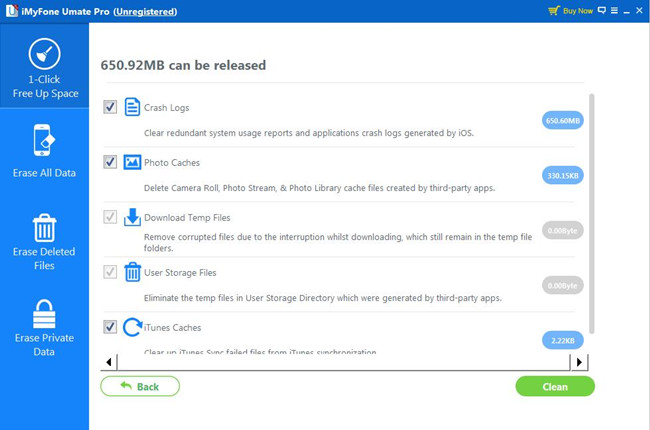Screen dimensions: 650x430
Task: Click the horizontal scrollbar left arrow
Action: [109, 362]
